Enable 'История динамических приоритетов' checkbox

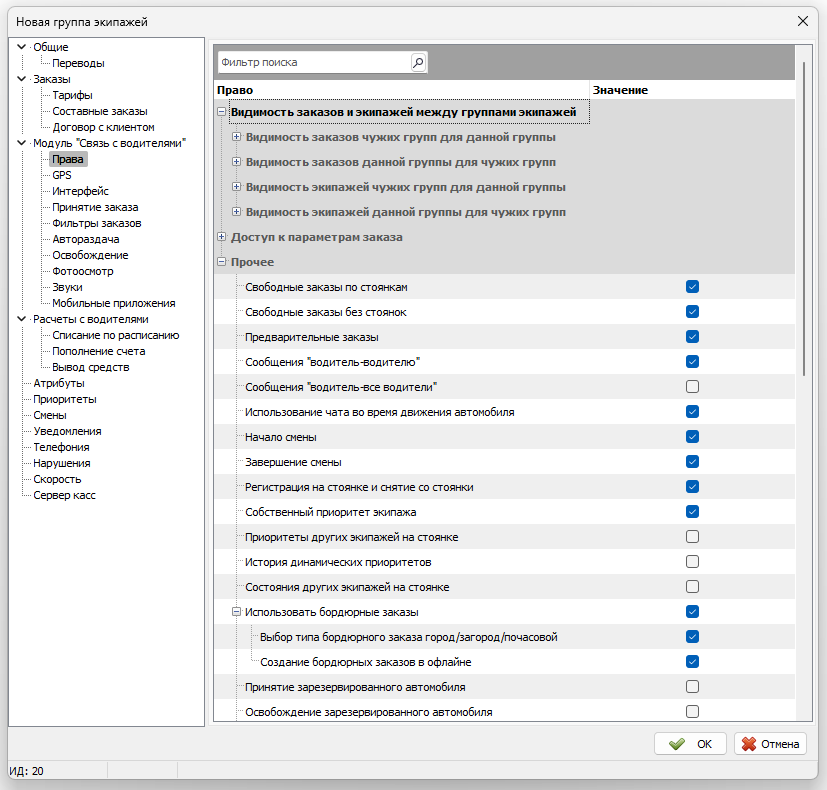pyautogui.click(x=693, y=562)
